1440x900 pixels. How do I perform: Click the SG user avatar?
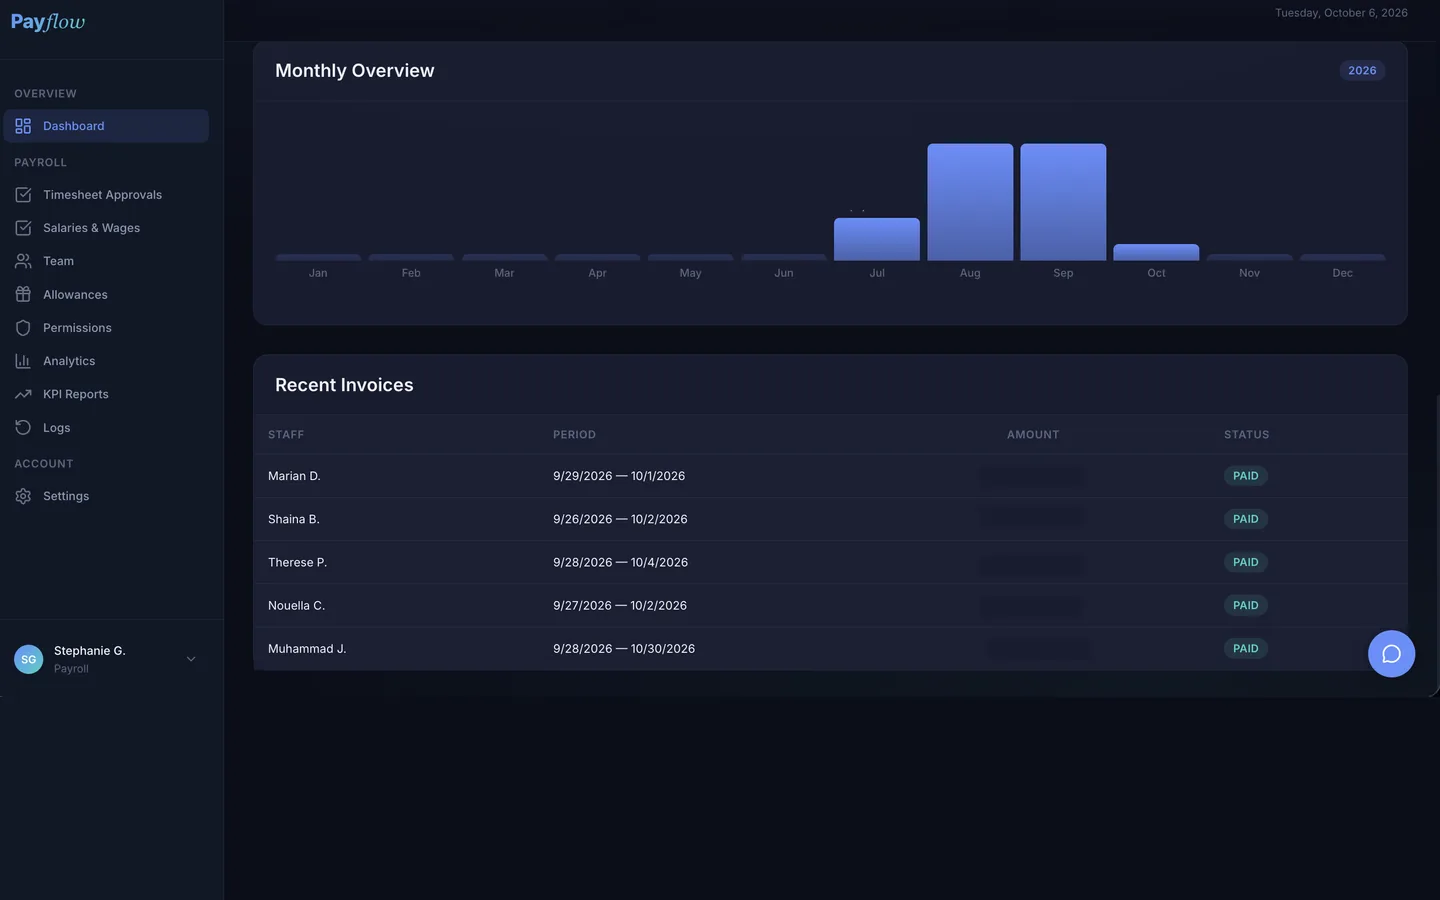pos(29,659)
